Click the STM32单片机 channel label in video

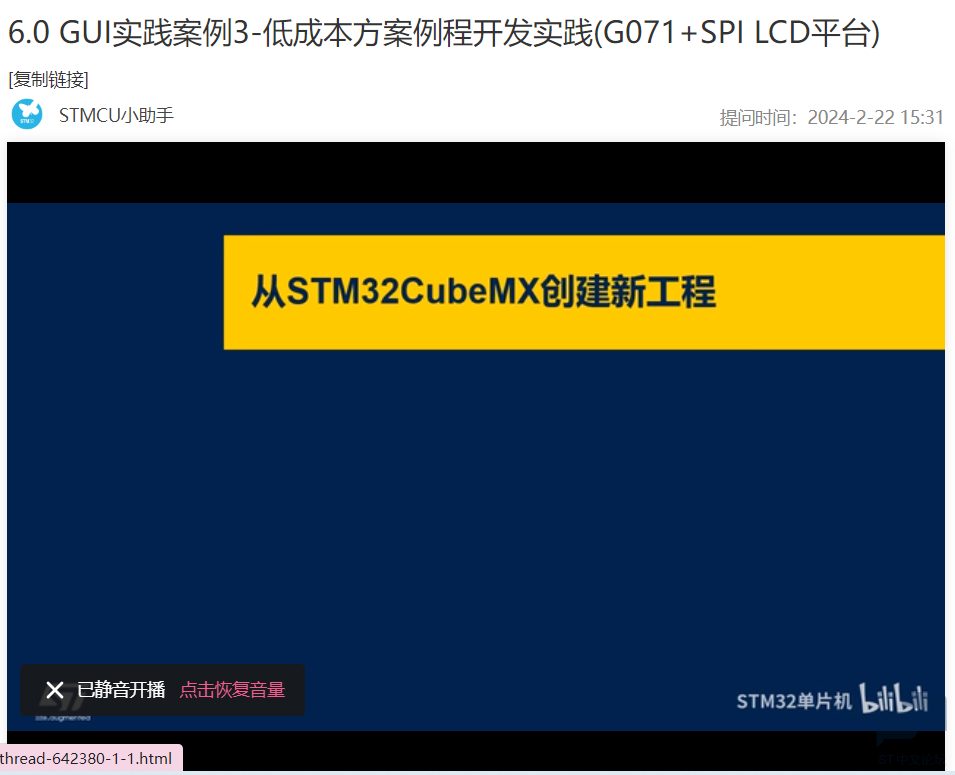click(x=794, y=701)
